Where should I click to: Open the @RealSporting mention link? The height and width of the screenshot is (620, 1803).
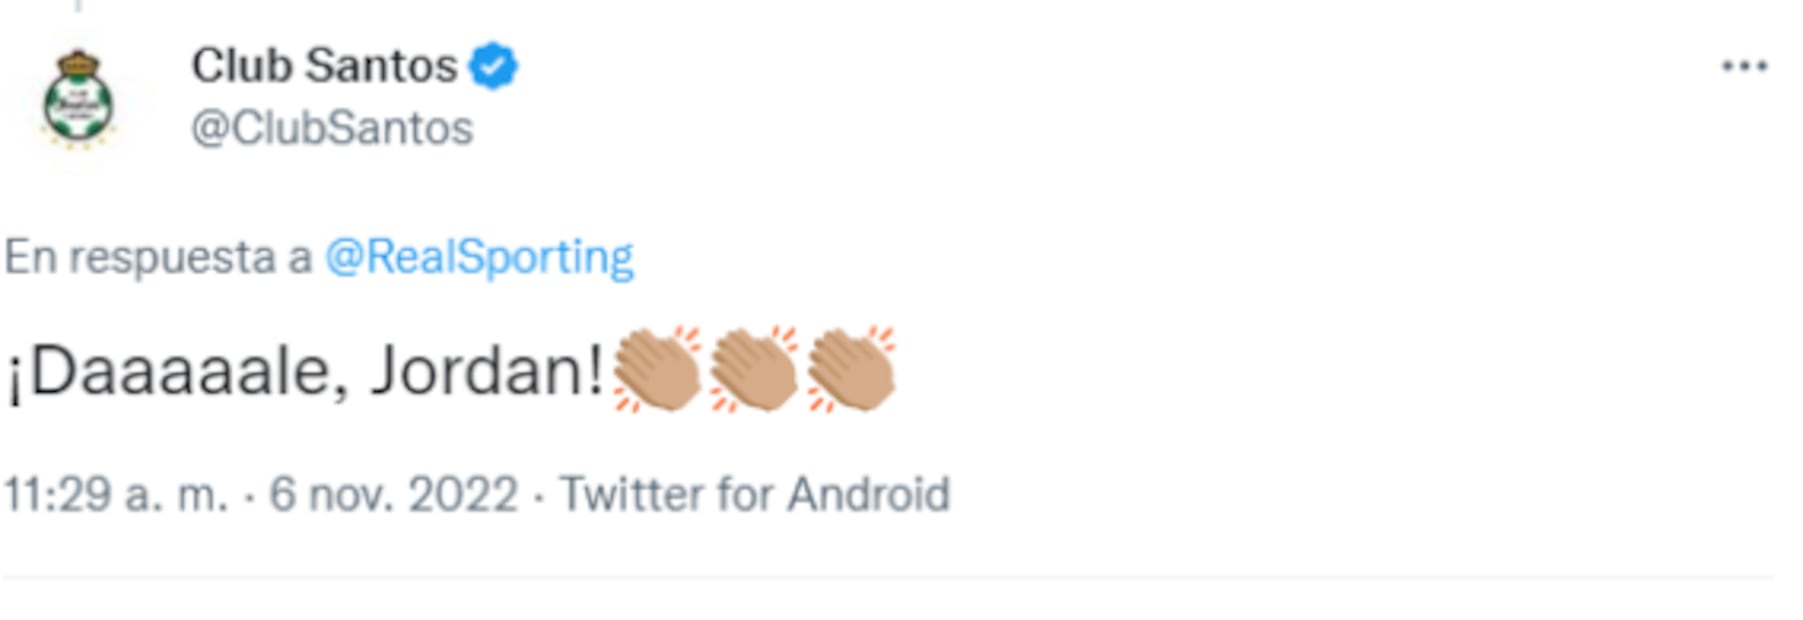coord(479,258)
